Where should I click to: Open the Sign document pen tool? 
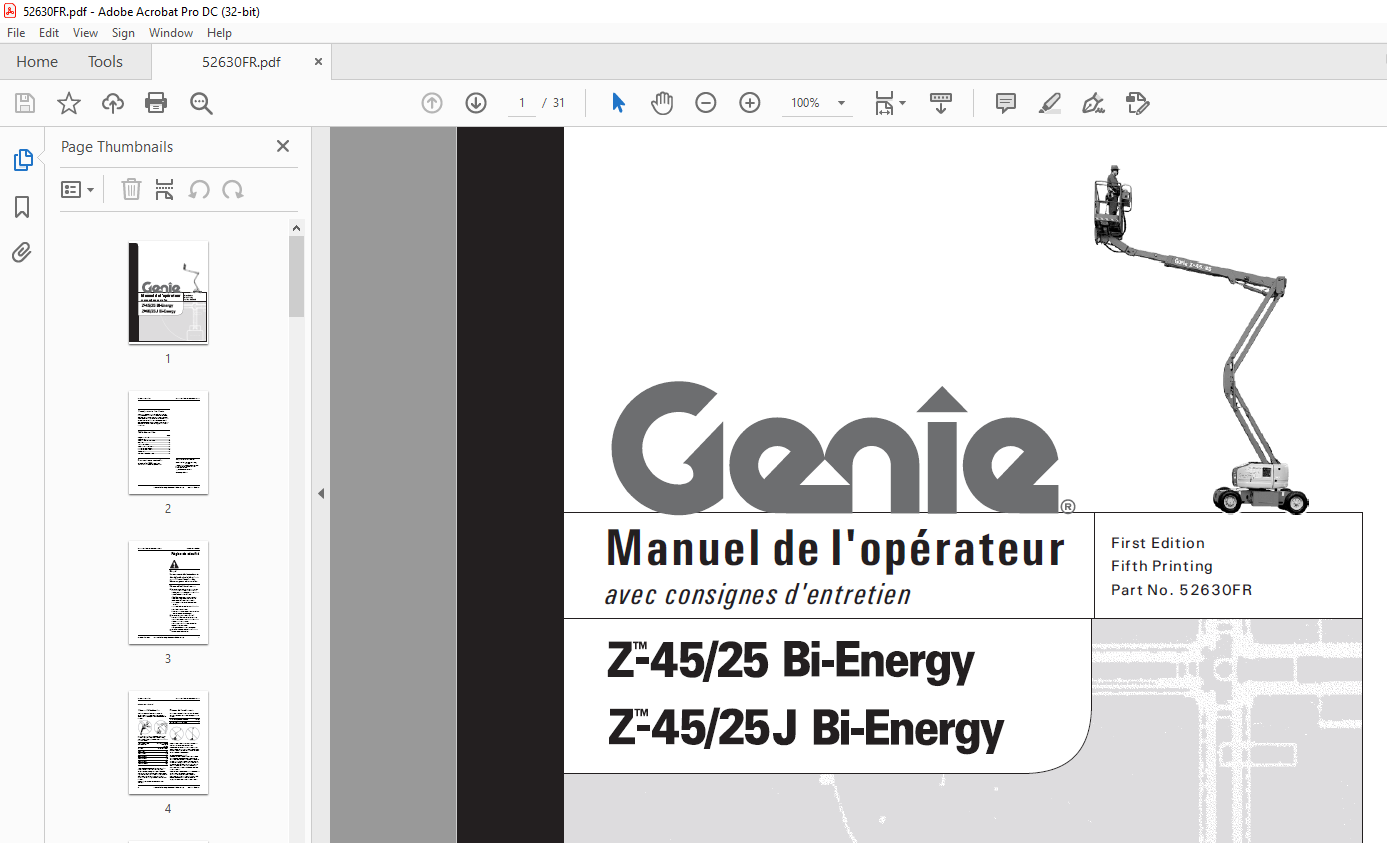(1093, 103)
